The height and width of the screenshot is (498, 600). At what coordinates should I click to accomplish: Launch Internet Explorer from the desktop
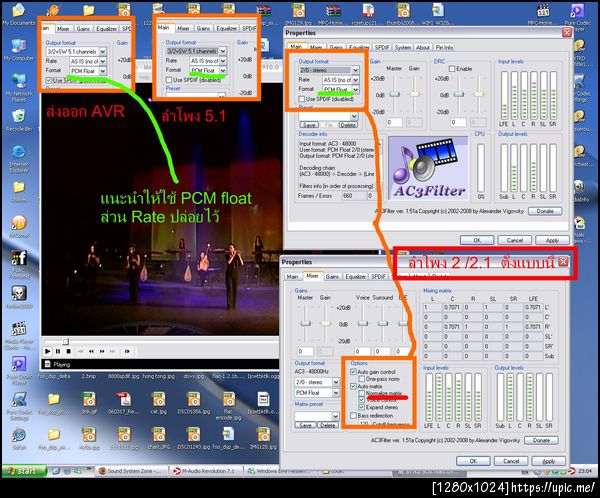(x=18, y=158)
